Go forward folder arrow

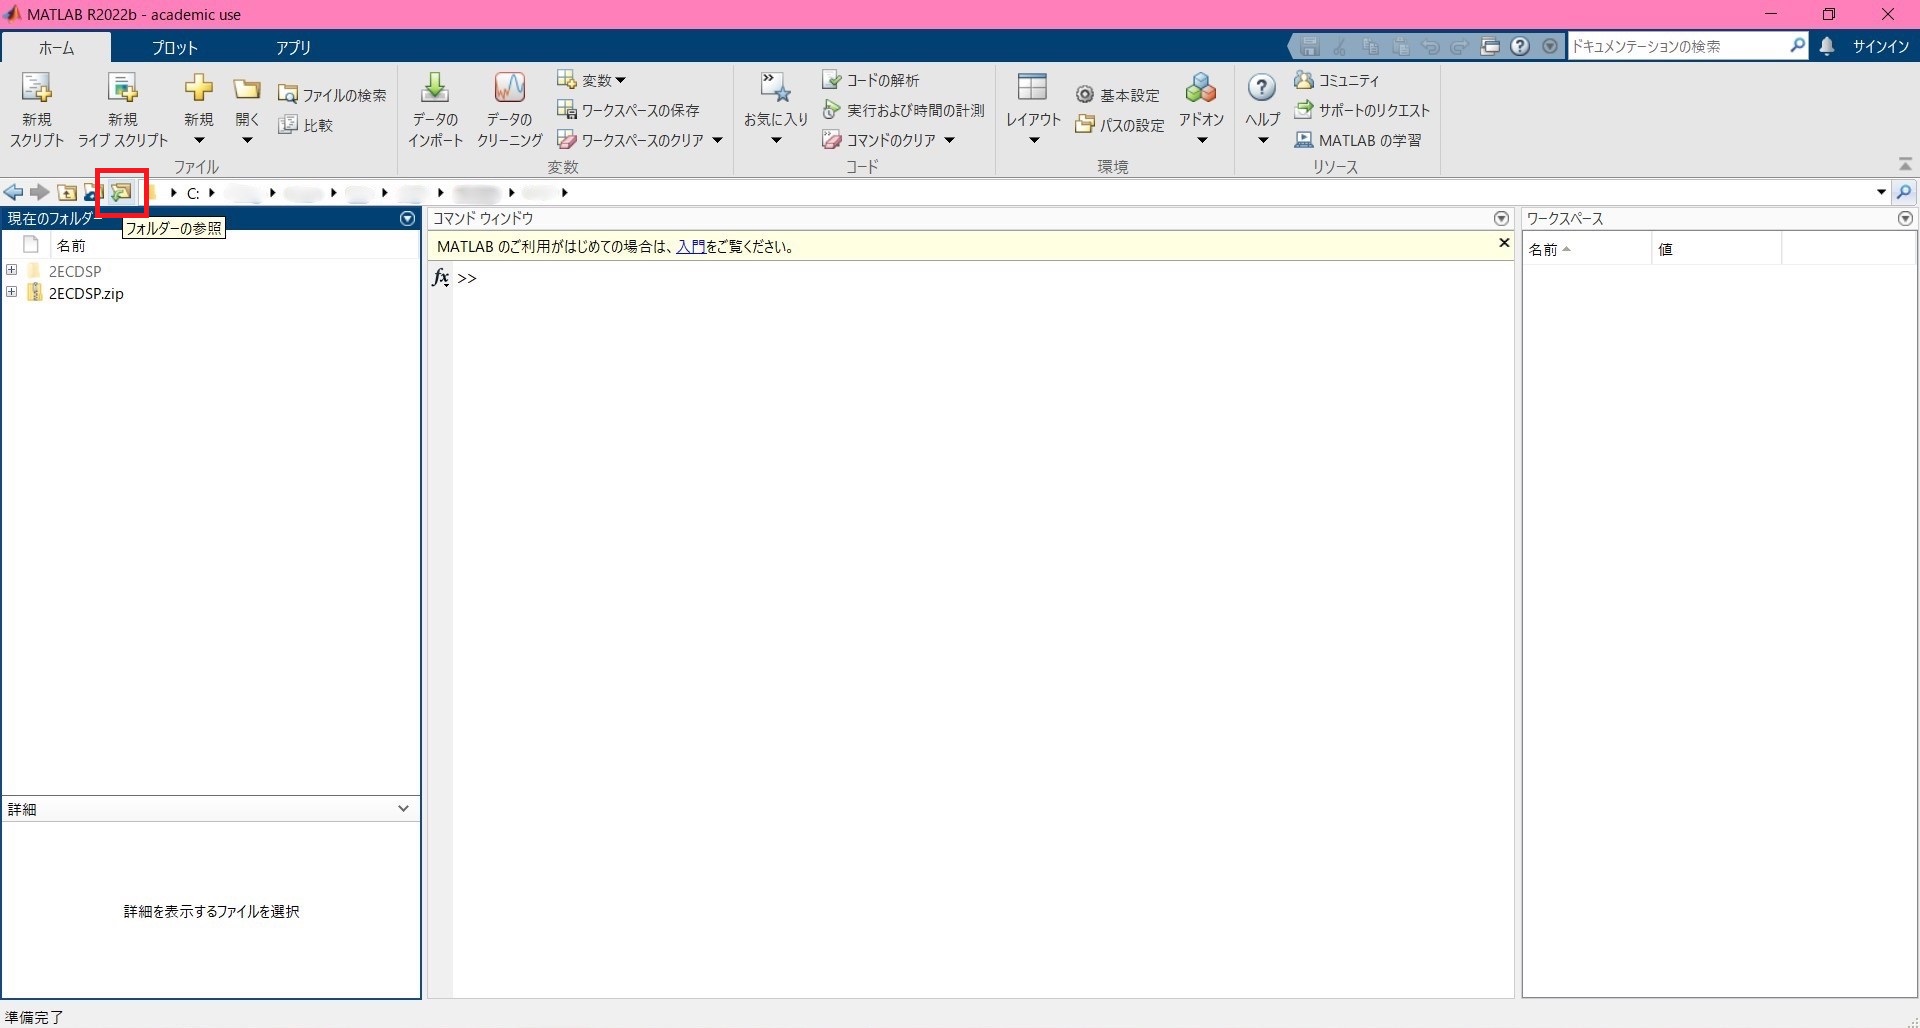39,192
